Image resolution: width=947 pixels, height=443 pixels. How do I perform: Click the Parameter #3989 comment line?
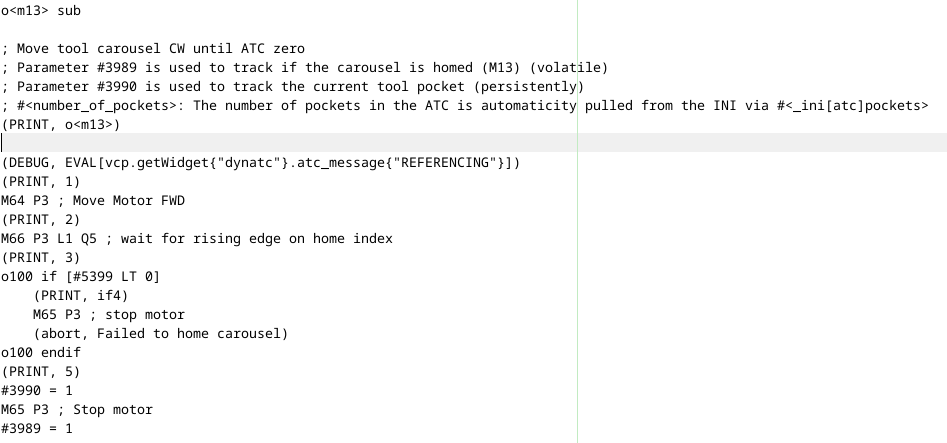(x=304, y=67)
